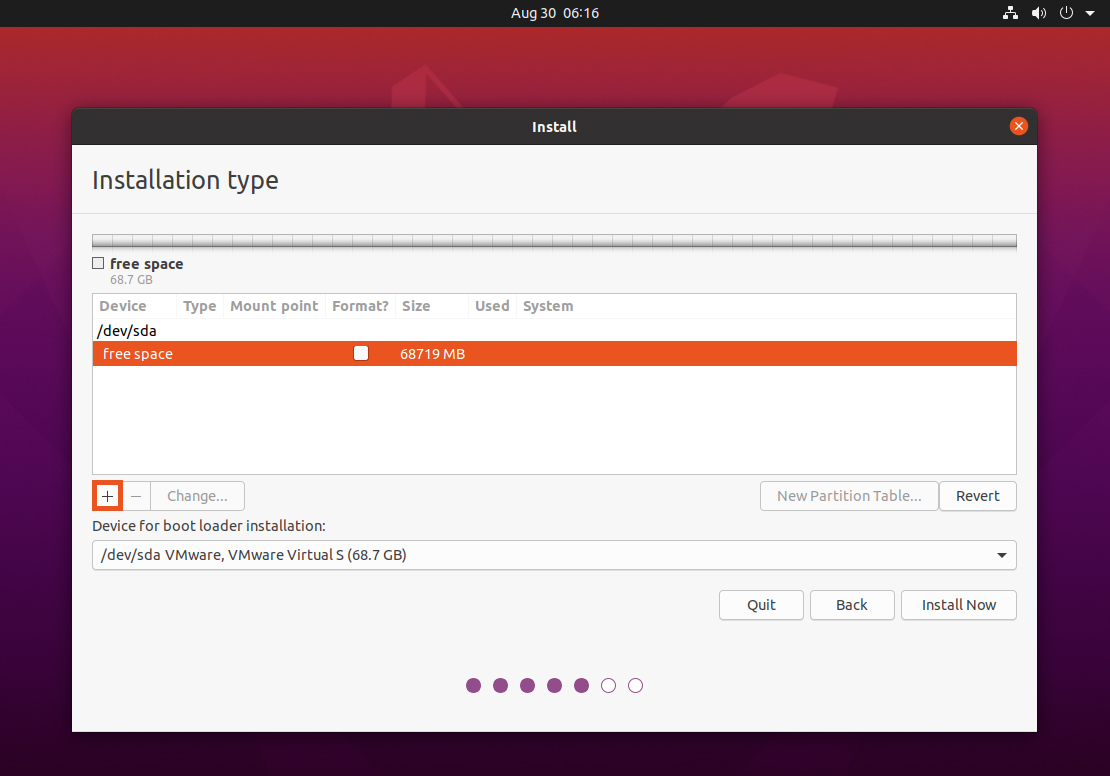The height and width of the screenshot is (776, 1110).
Task: Click the Installation type heading
Action: click(x=185, y=180)
